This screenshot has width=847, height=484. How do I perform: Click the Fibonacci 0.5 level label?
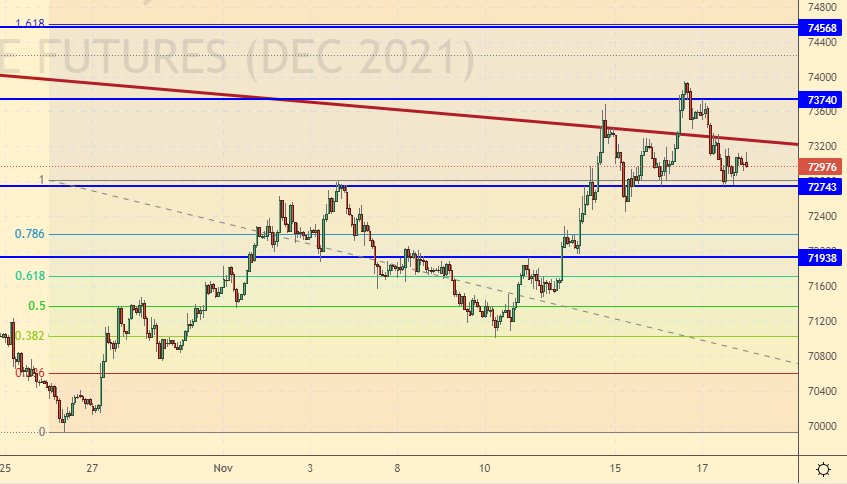(x=37, y=306)
